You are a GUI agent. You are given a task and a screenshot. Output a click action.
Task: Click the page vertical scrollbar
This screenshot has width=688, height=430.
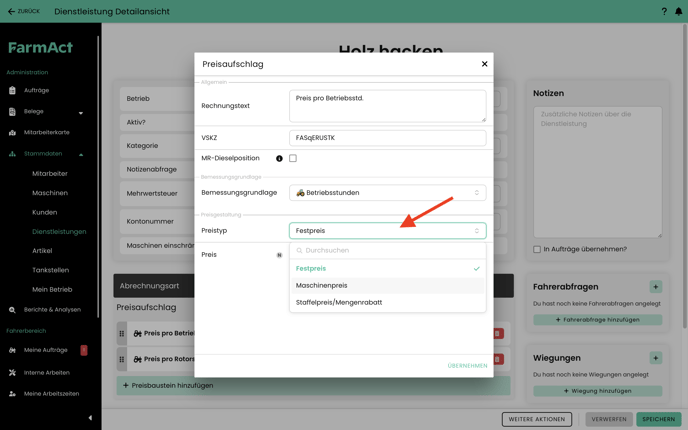tap(684, 176)
